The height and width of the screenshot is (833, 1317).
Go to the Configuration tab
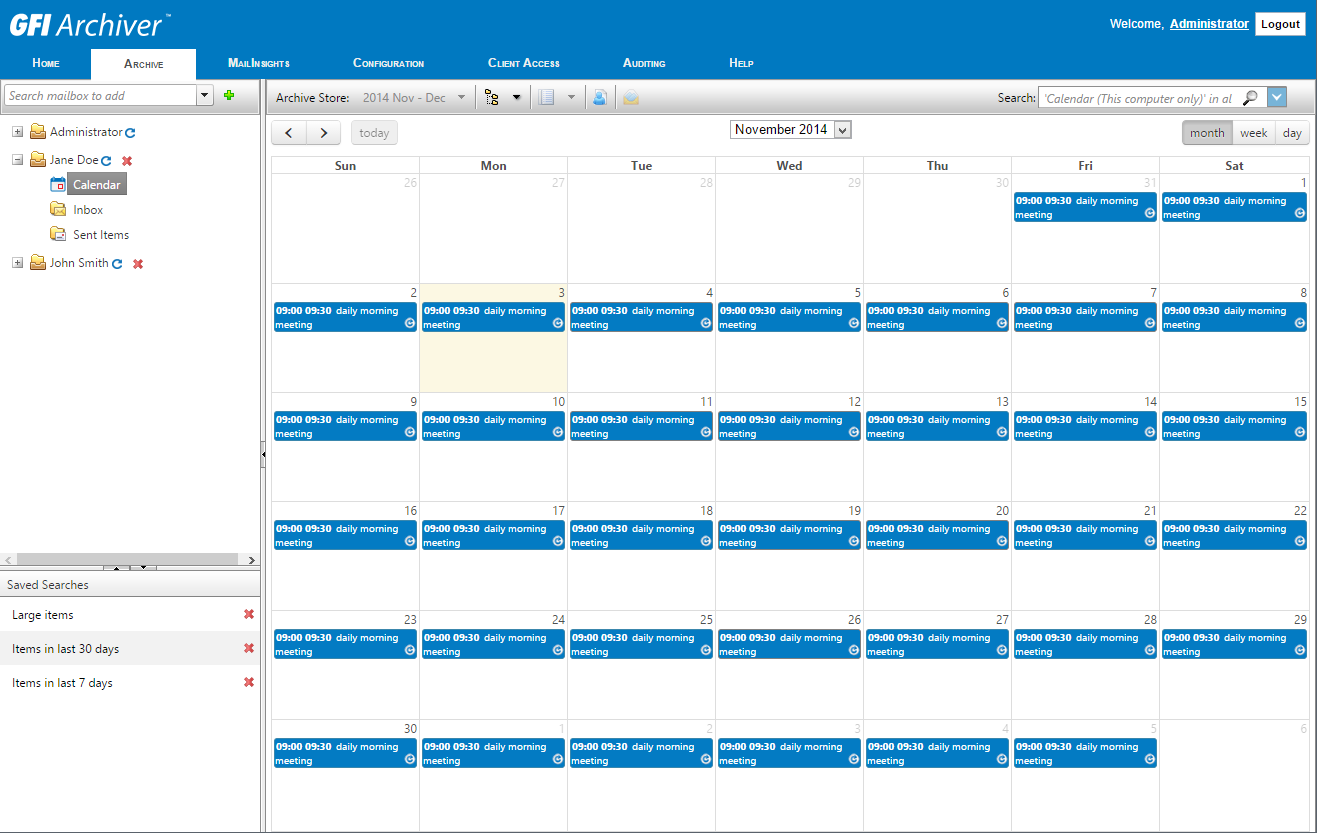click(388, 63)
